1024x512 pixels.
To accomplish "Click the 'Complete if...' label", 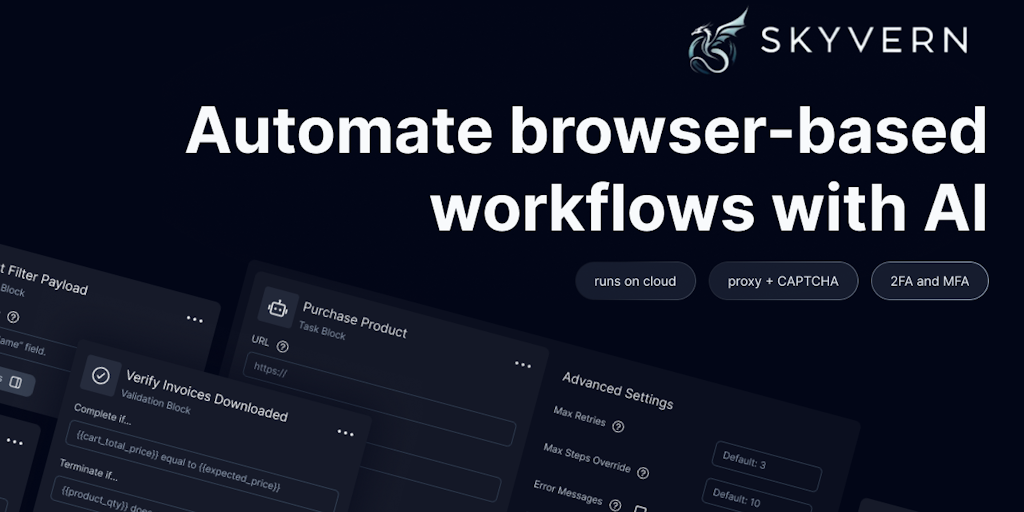I will pyautogui.click(x=103, y=414).
